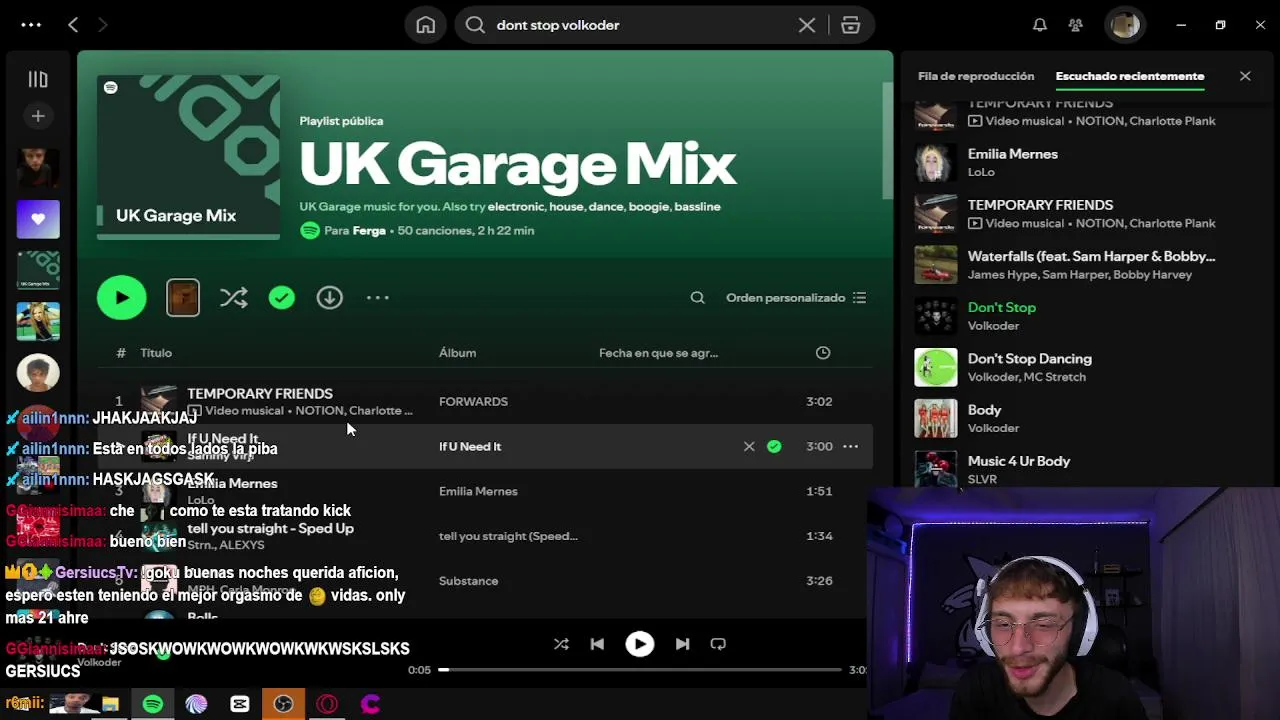Sort by Álbum column header
This screenshot has height=720, width=1280.
(457, 353)
